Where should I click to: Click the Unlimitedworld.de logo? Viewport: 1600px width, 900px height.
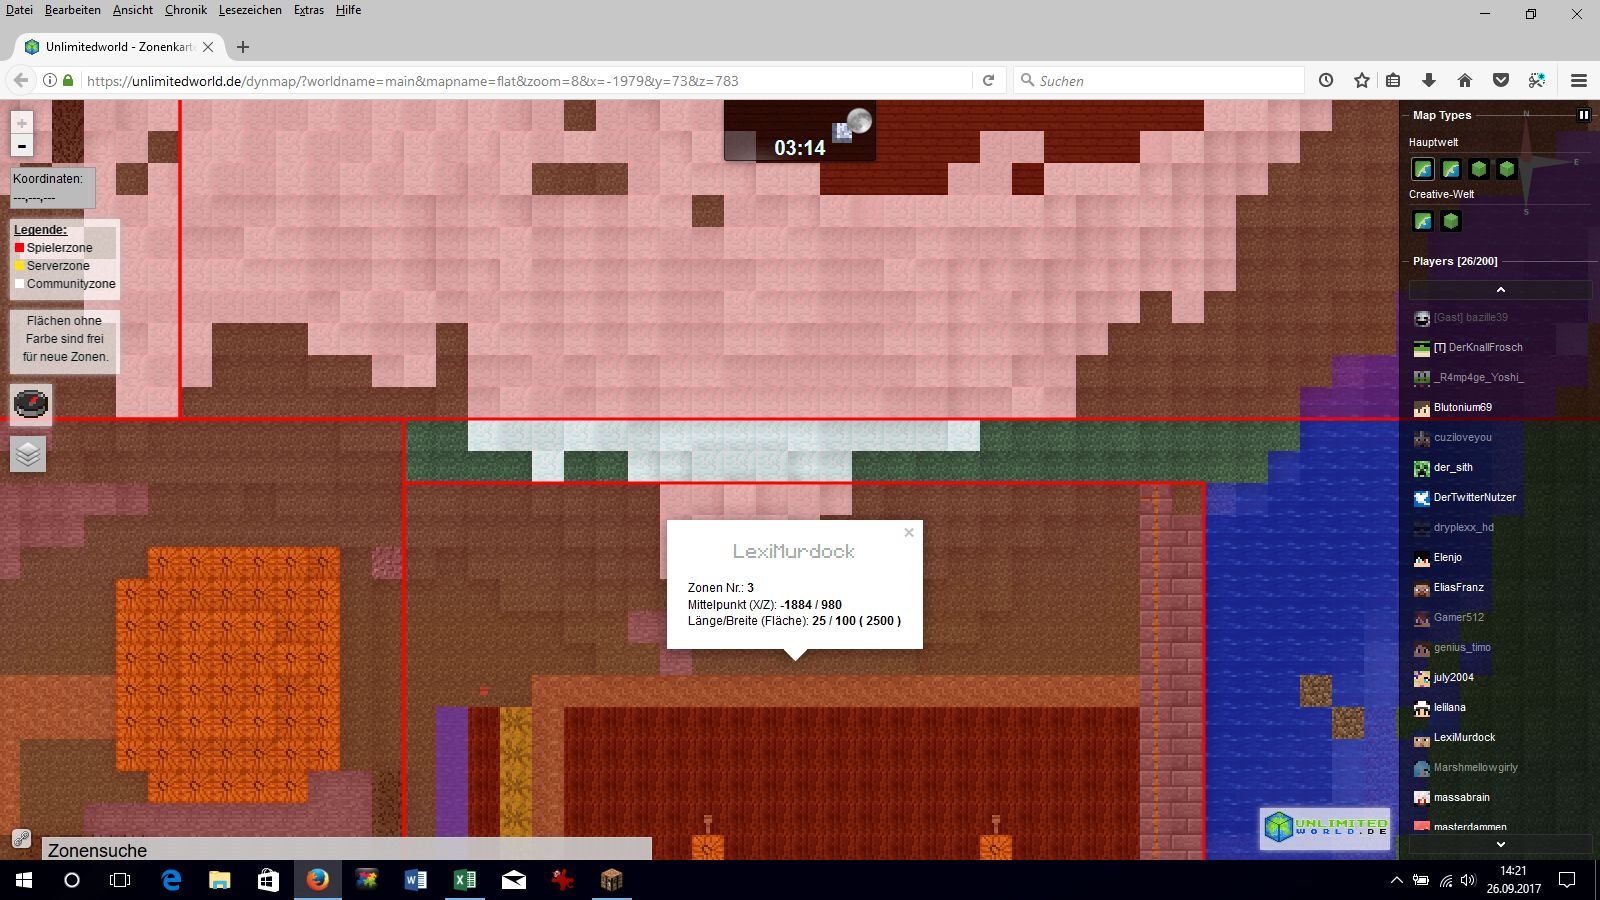pyautogui.click(x=1325, y=828)
